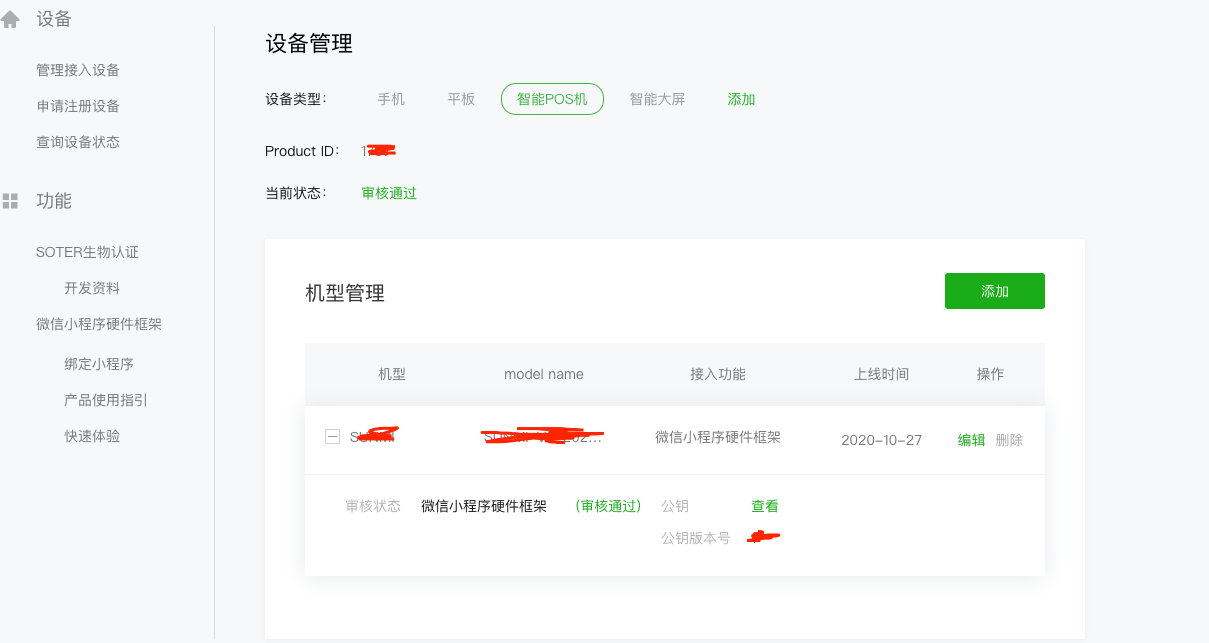Image resolution: width=1209 pixels, height=643 pixels.
Task: Click 删除 for the model row
Action: click(x=1009, y=439)
